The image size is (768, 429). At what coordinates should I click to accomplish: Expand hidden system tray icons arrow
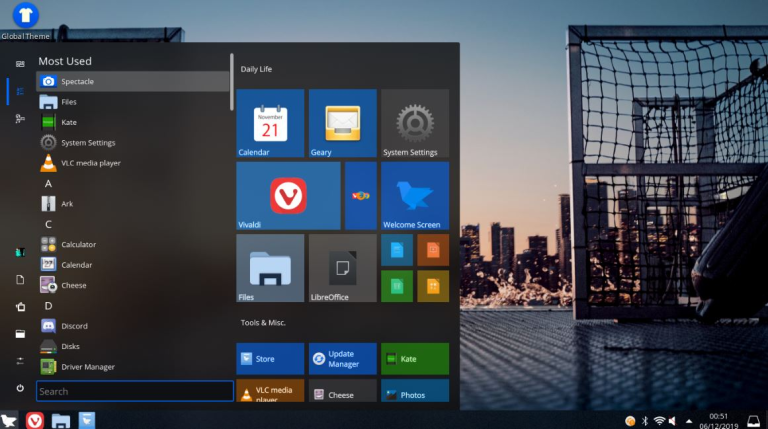click(689, 421)
